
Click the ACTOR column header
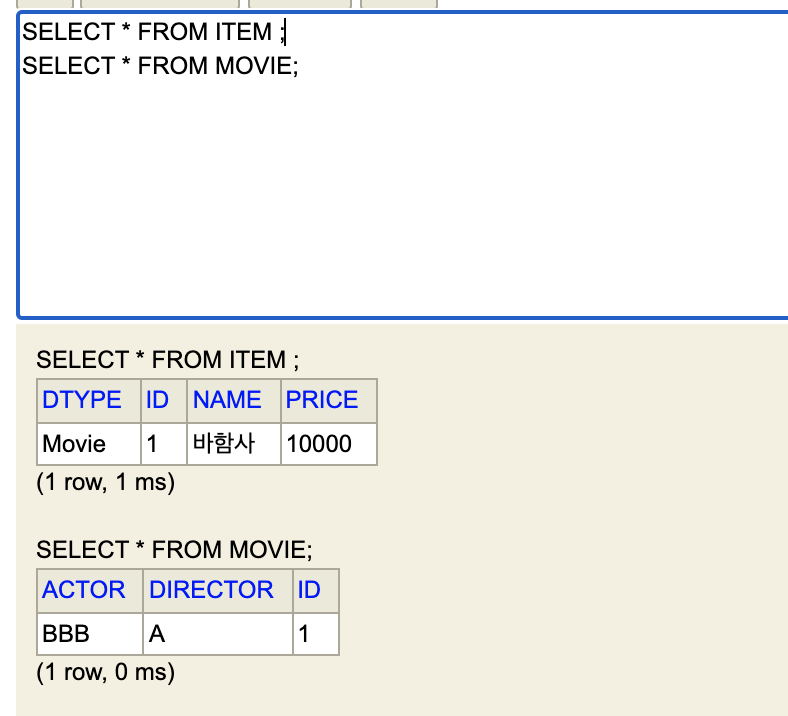tap(84, 590)
